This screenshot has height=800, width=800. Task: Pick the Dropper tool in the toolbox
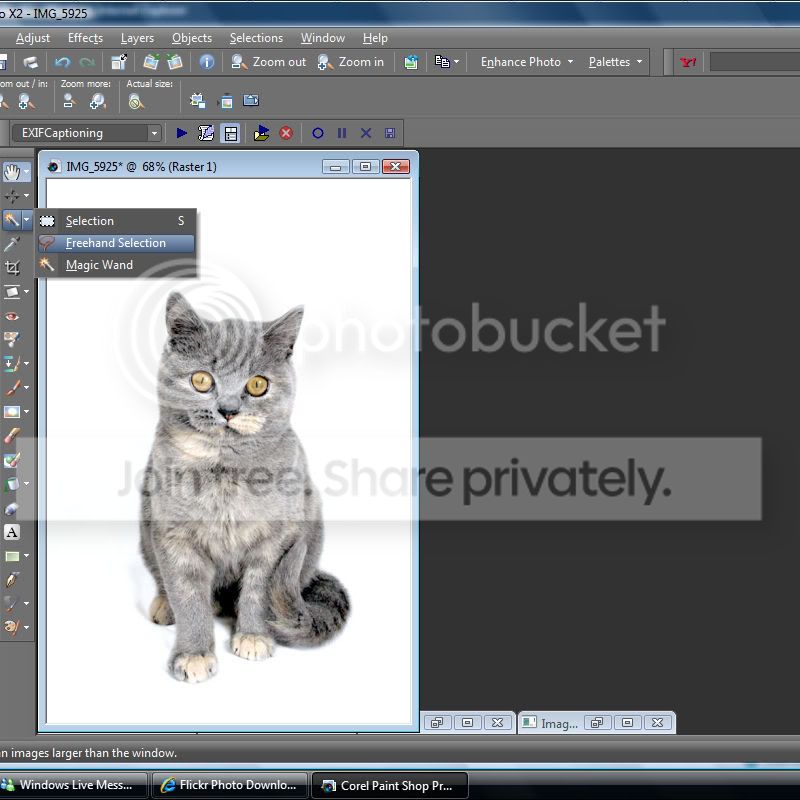click(x=12, y=244)
